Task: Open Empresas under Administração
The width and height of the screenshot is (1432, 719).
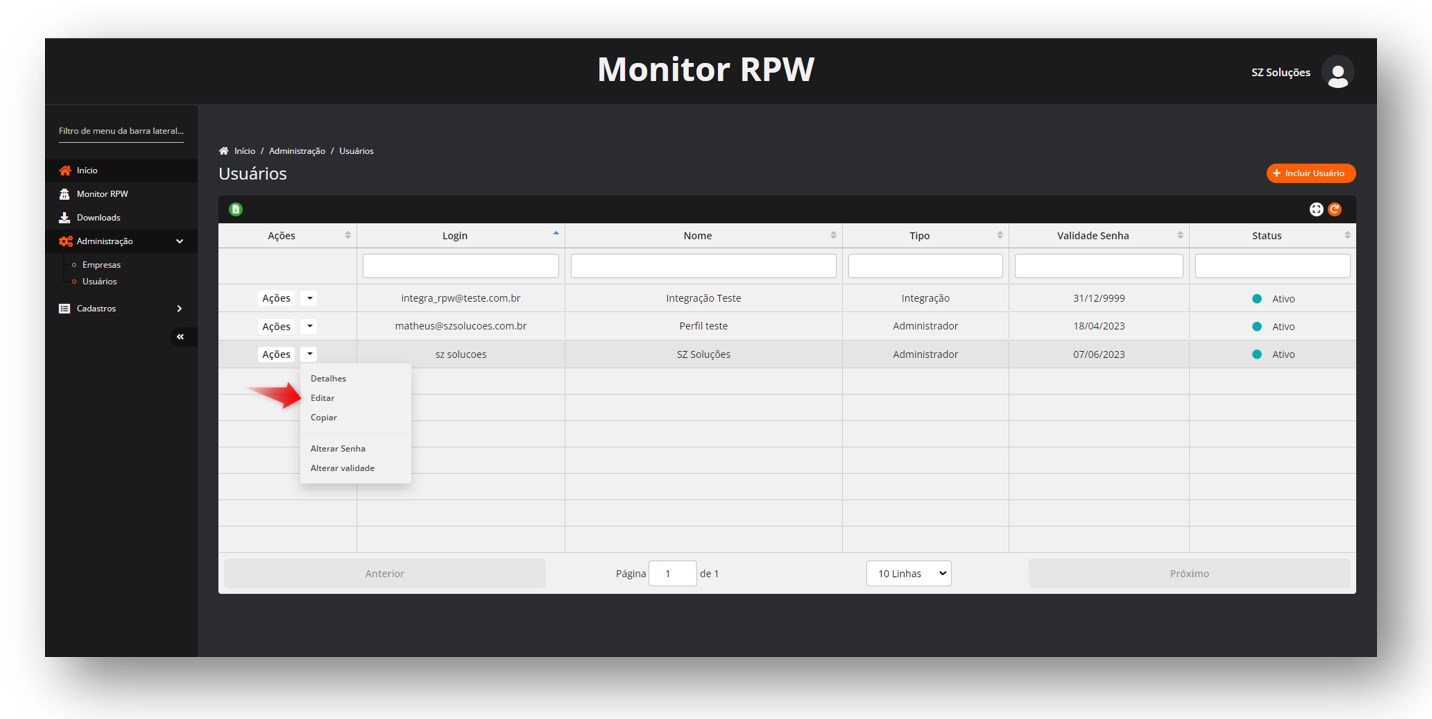Action: [101, 265]
